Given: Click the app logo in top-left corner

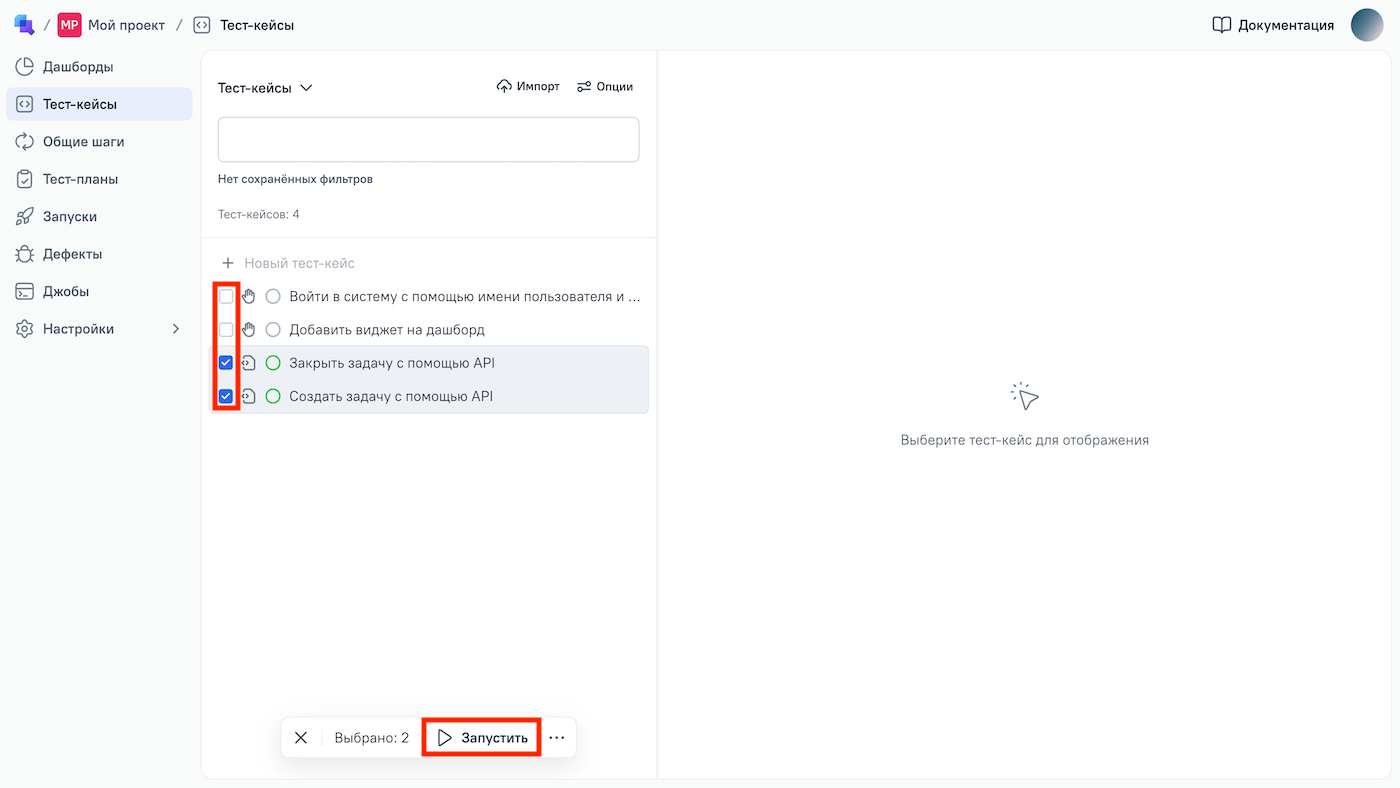Looking at the screenshot, I should coord(24,25).
